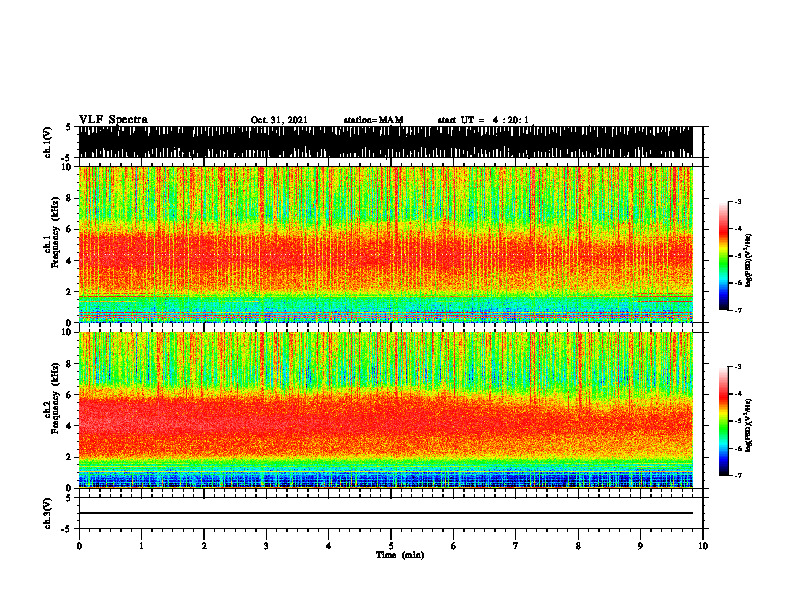Click time axis tick label "0"
The height and width of the screenshot is (612, 792).
point(79,546)
